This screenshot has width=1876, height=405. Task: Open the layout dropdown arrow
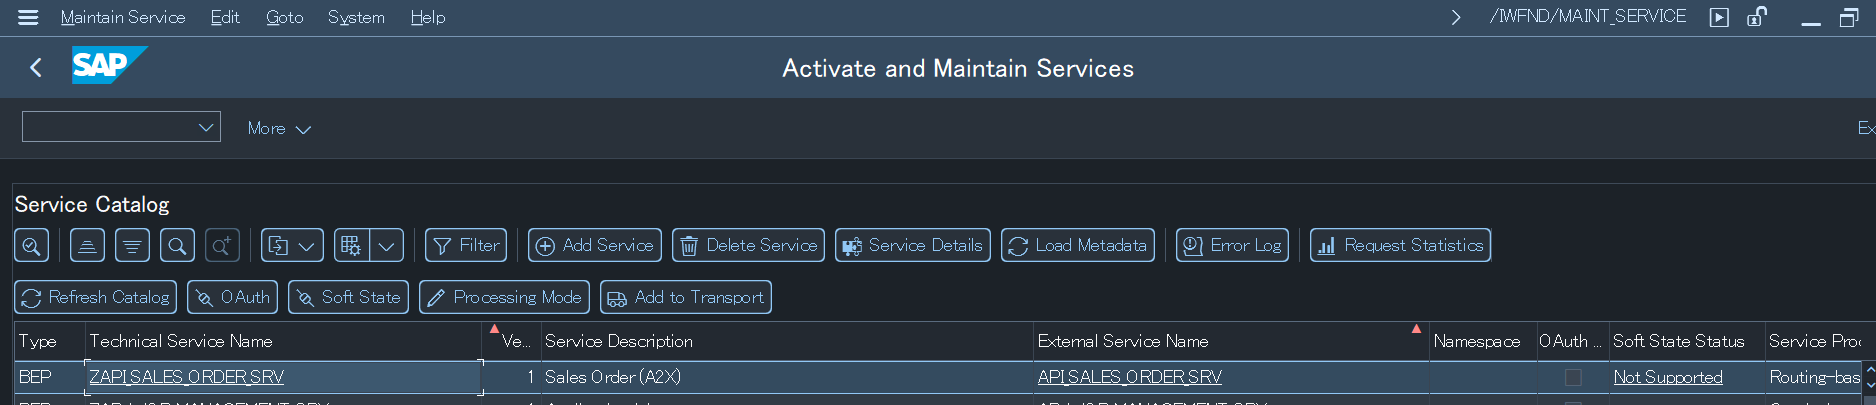pos(386,245)
